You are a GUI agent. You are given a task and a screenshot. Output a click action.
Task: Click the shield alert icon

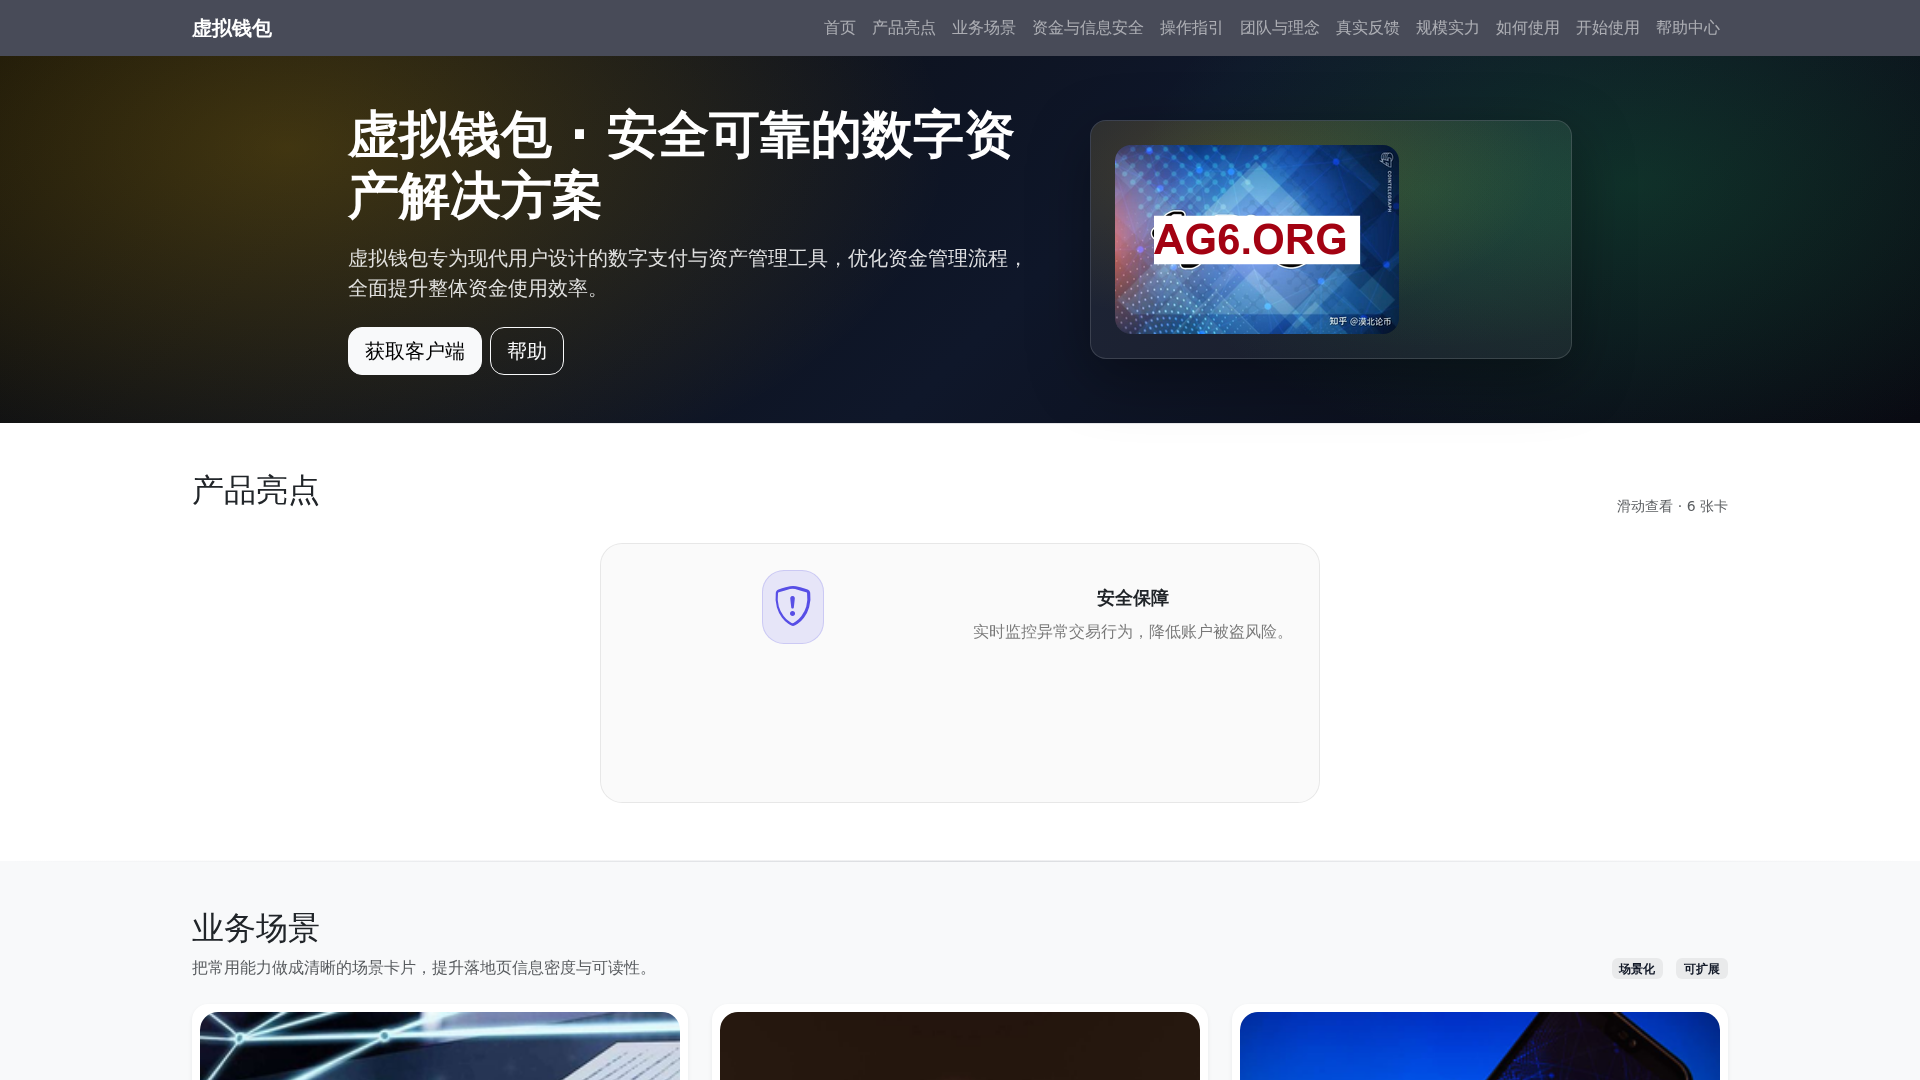[x=793, y=607]
